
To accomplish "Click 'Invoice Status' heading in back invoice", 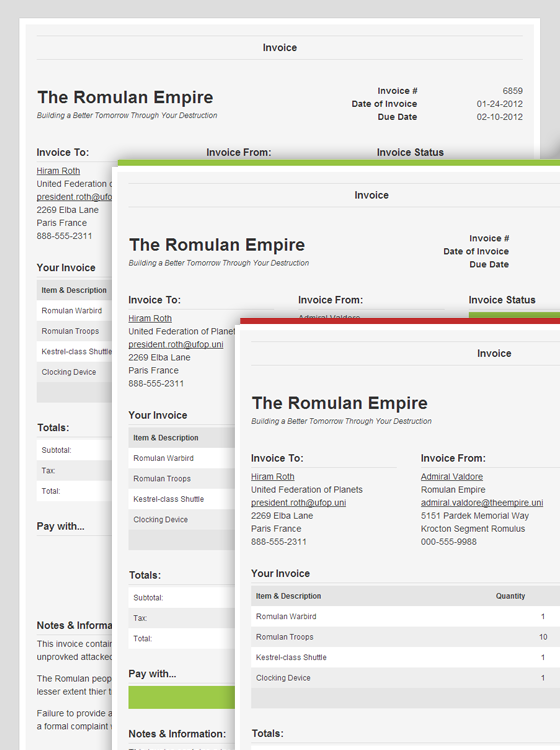I will (410, 153).
